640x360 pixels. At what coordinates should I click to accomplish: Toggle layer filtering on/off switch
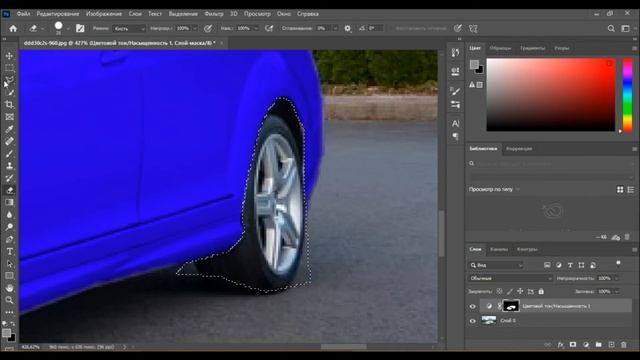[x=618, y=264]
